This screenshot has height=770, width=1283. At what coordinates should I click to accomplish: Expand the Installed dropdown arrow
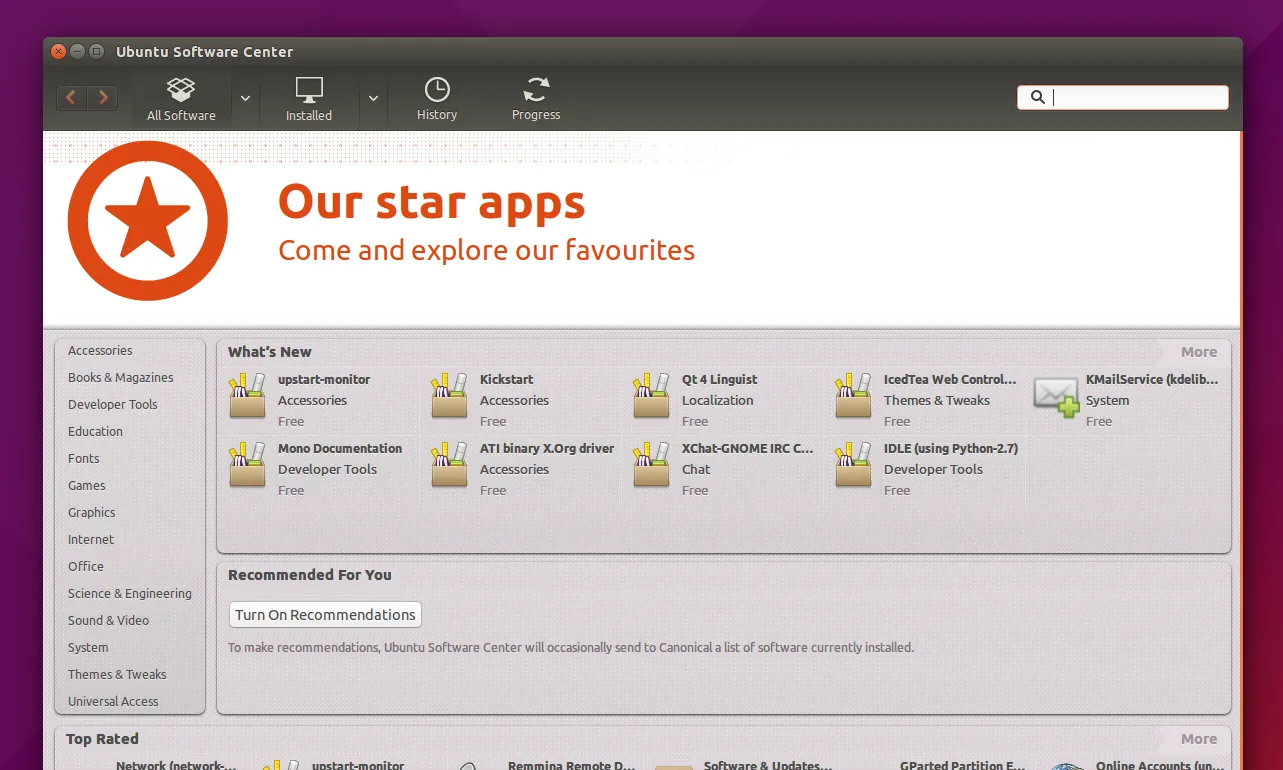point(373,98)
